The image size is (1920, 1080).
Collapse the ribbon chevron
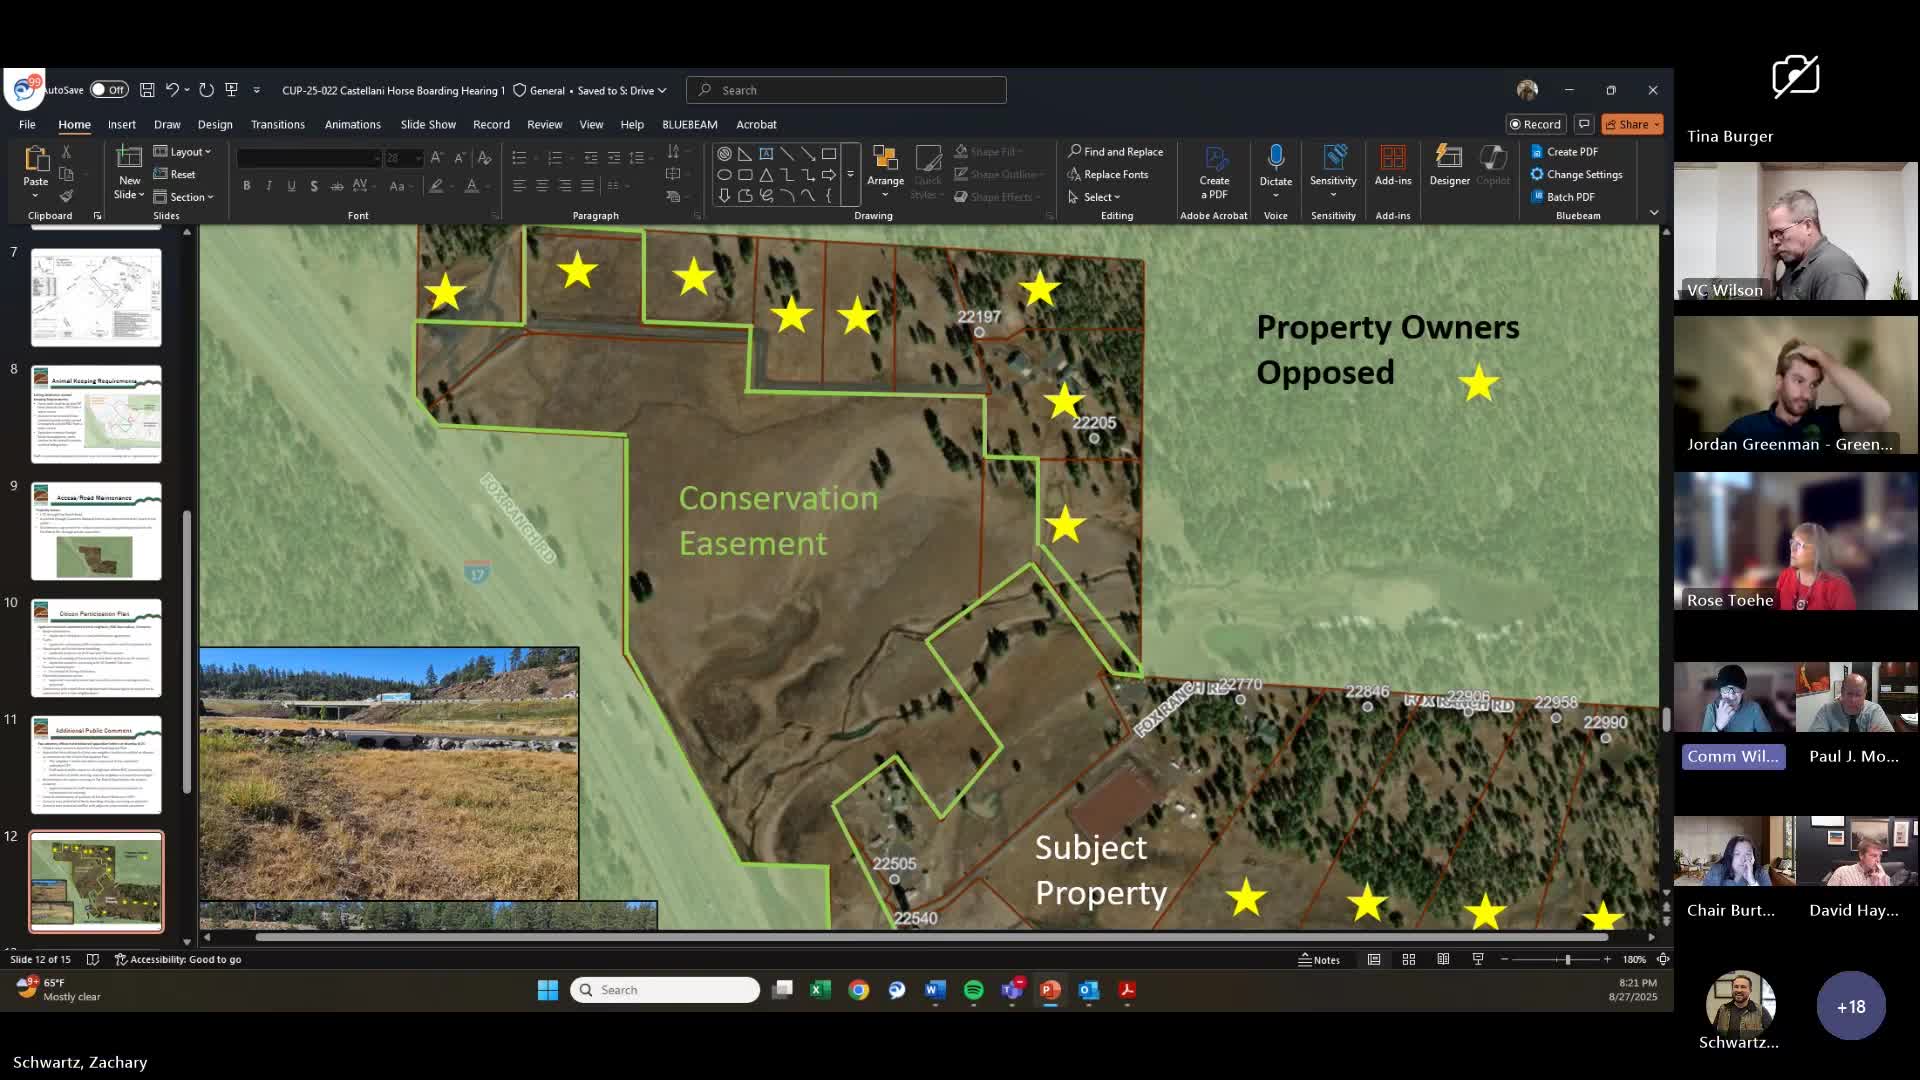click(1654, 213)
